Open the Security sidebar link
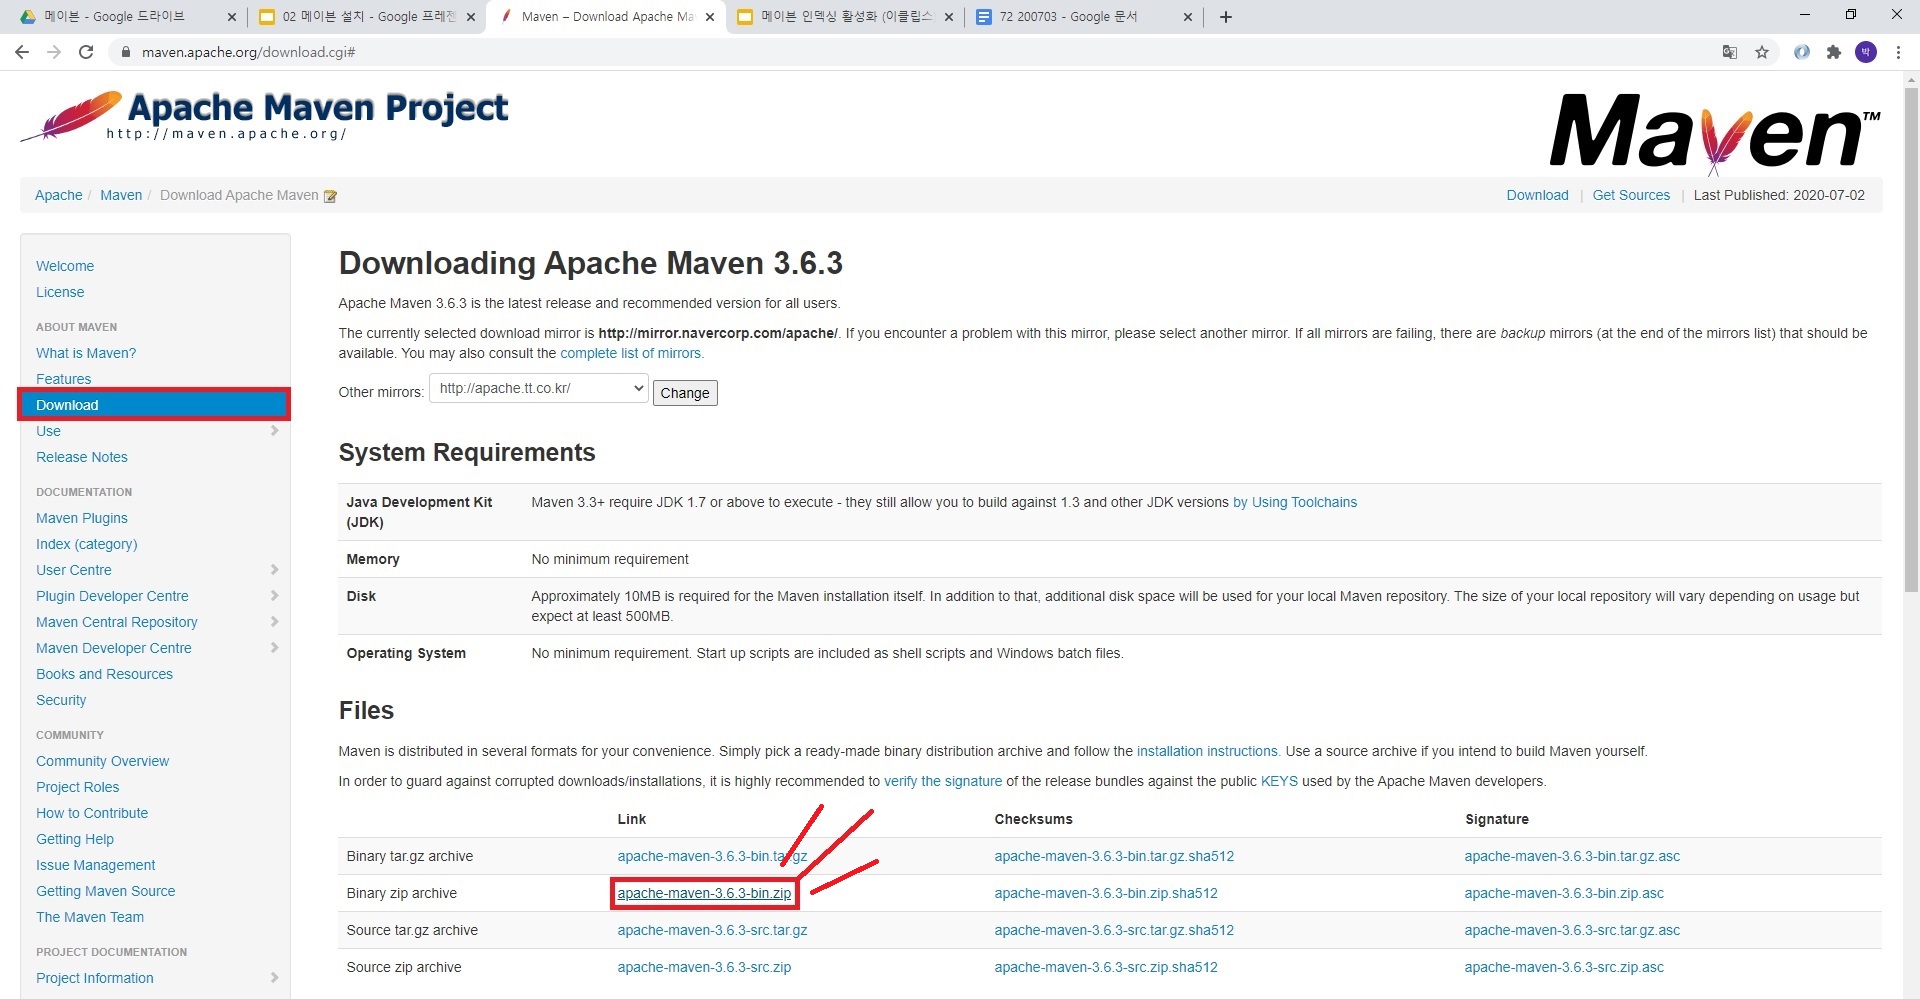The image size is (1920, 999). 61,700
